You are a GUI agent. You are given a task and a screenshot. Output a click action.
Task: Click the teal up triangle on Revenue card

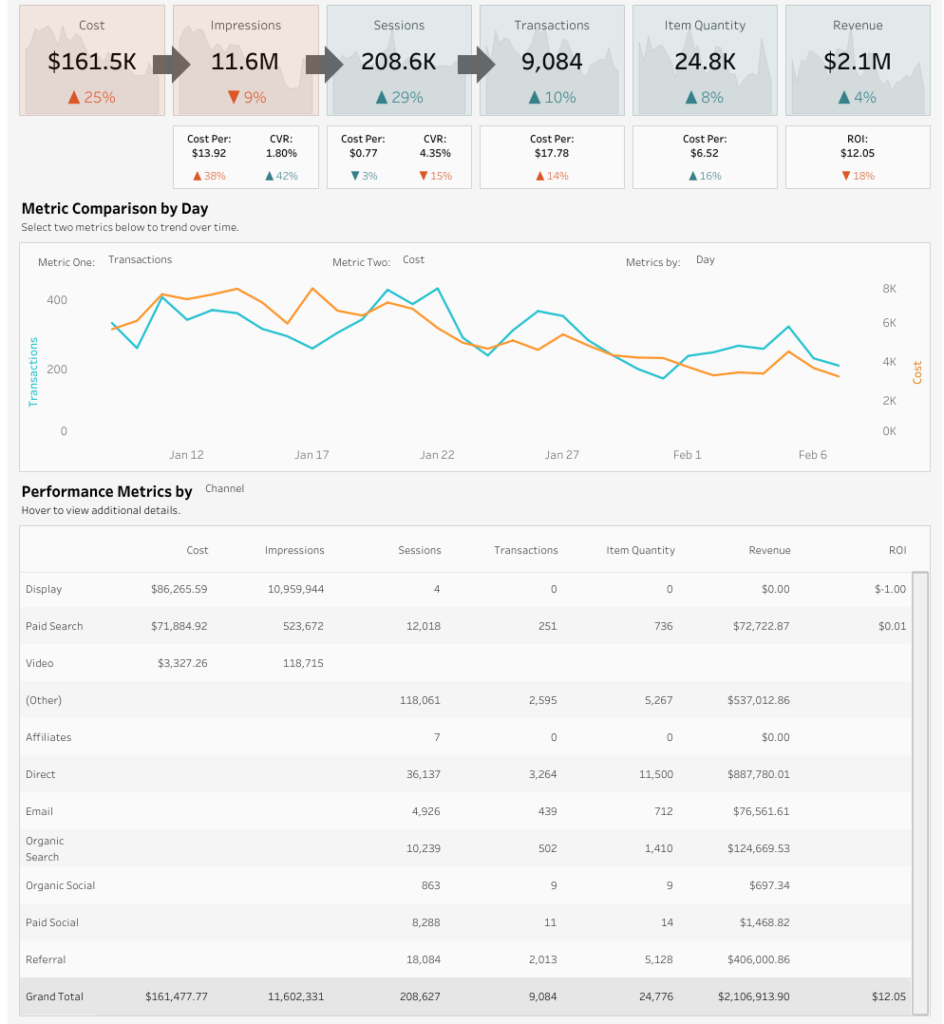click(843, 98)
